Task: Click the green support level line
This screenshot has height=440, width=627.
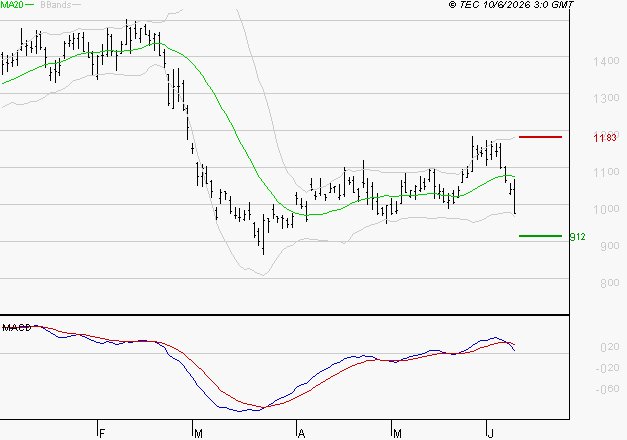Action: [540, 236]
